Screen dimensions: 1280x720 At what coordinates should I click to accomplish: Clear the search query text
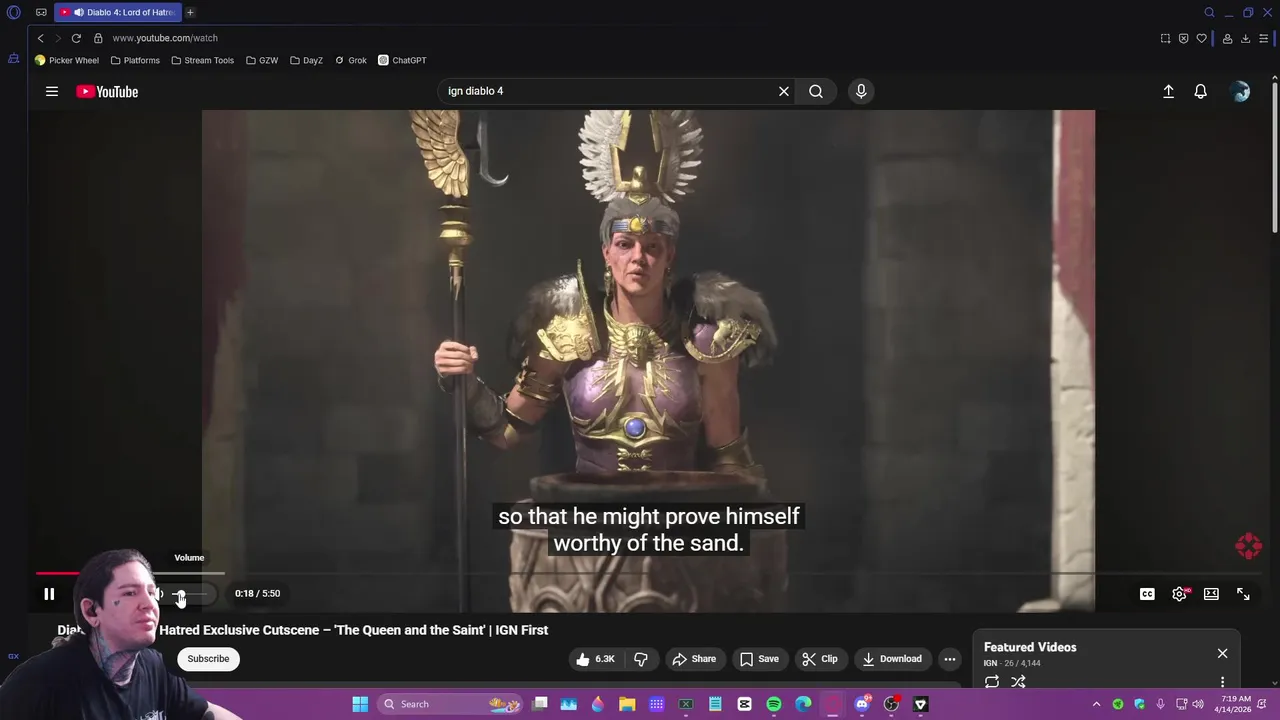pos(784,91)
